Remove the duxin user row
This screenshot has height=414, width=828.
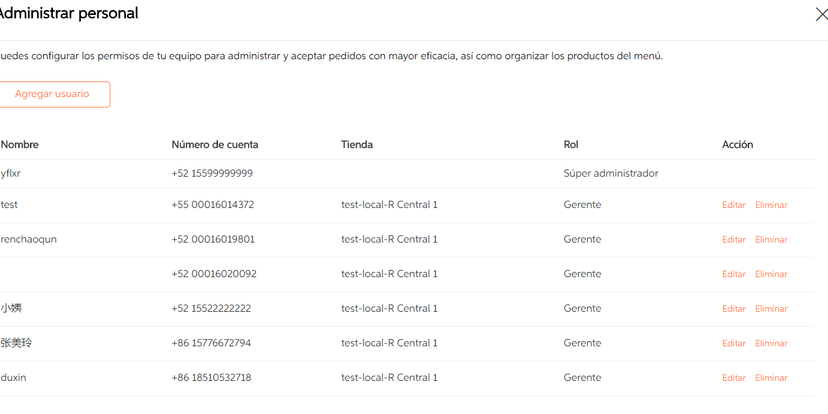[x=771, y=378]
